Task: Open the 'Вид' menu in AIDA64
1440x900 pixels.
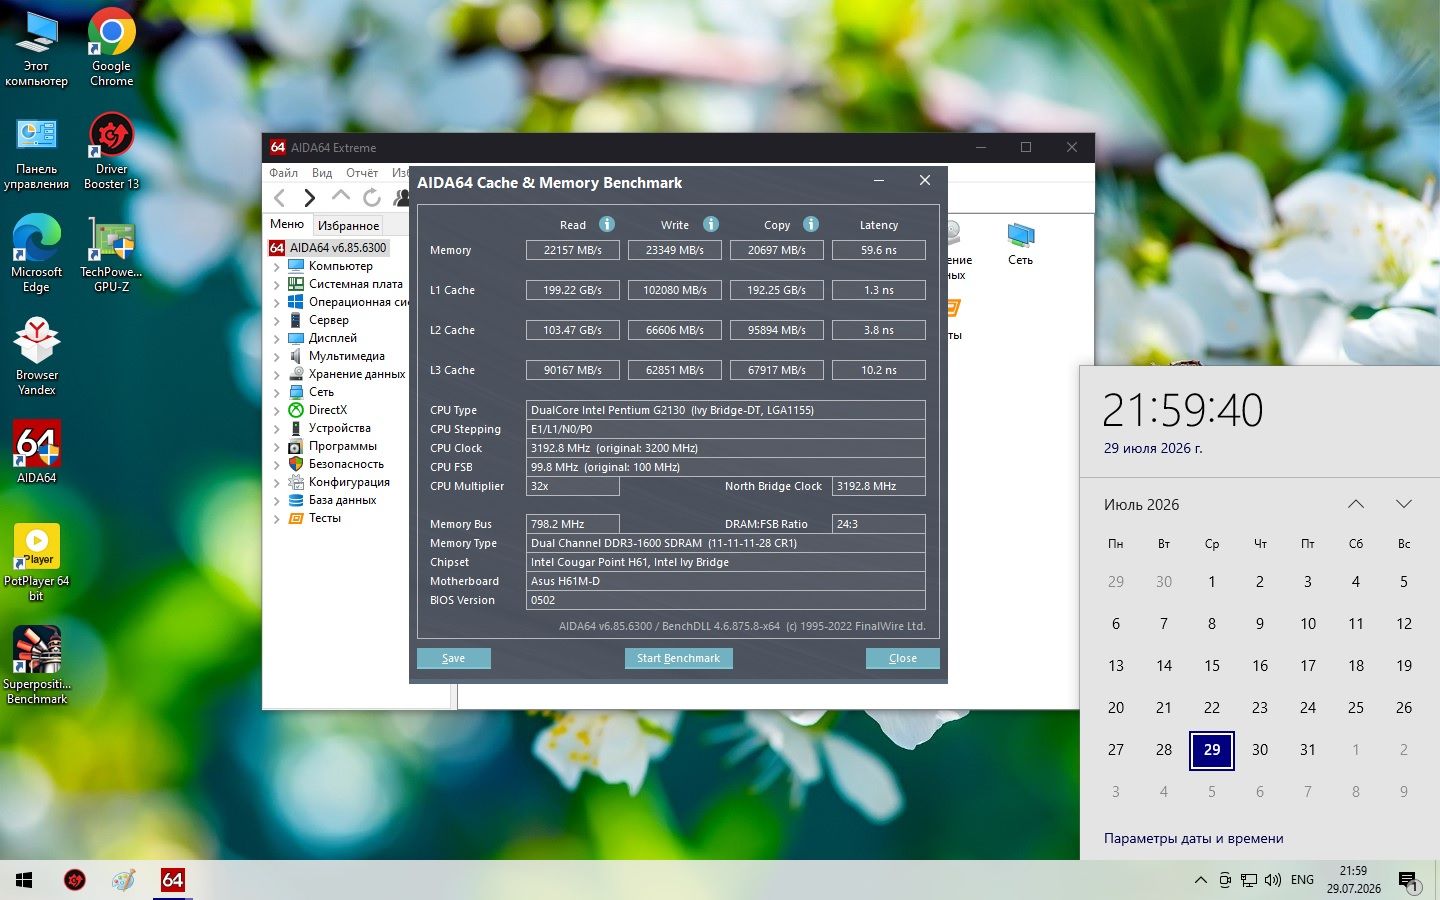Action: tap(322, 173)
